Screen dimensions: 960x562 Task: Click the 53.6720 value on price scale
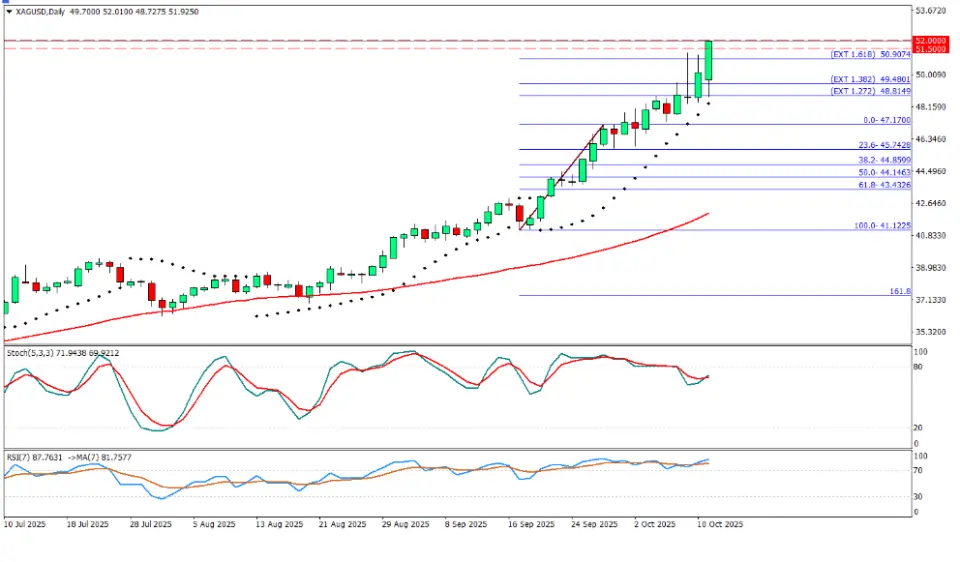(x=930, y=11)
